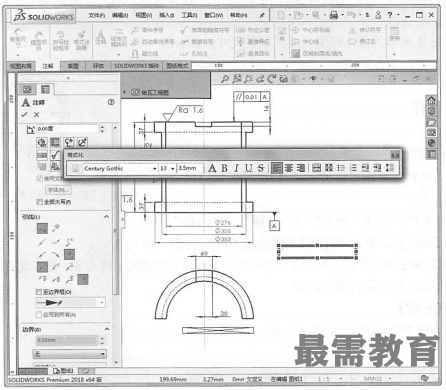446x390 pixels.
Task: Click the 形位公差 geometric tolerance tool
Action: [253, 30]
